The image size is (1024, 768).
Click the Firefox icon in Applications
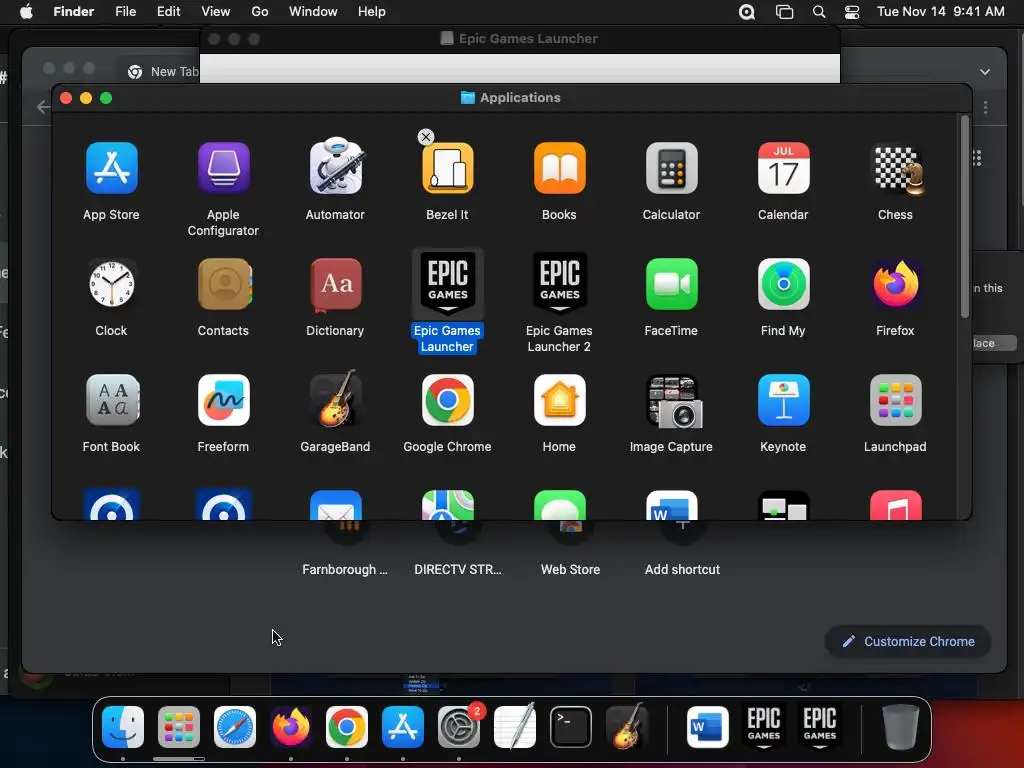point(896,284)
